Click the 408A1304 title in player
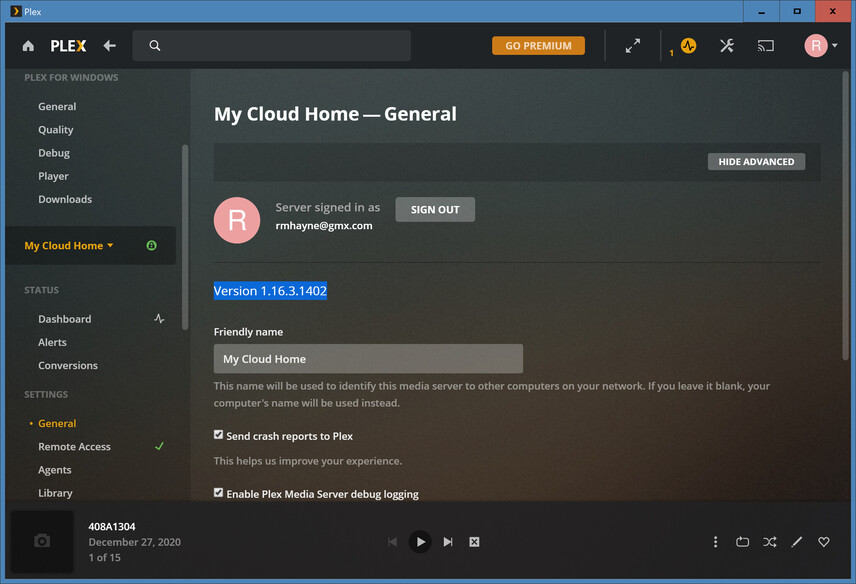Viewport: 856px width, 584px height. [112, 527]
